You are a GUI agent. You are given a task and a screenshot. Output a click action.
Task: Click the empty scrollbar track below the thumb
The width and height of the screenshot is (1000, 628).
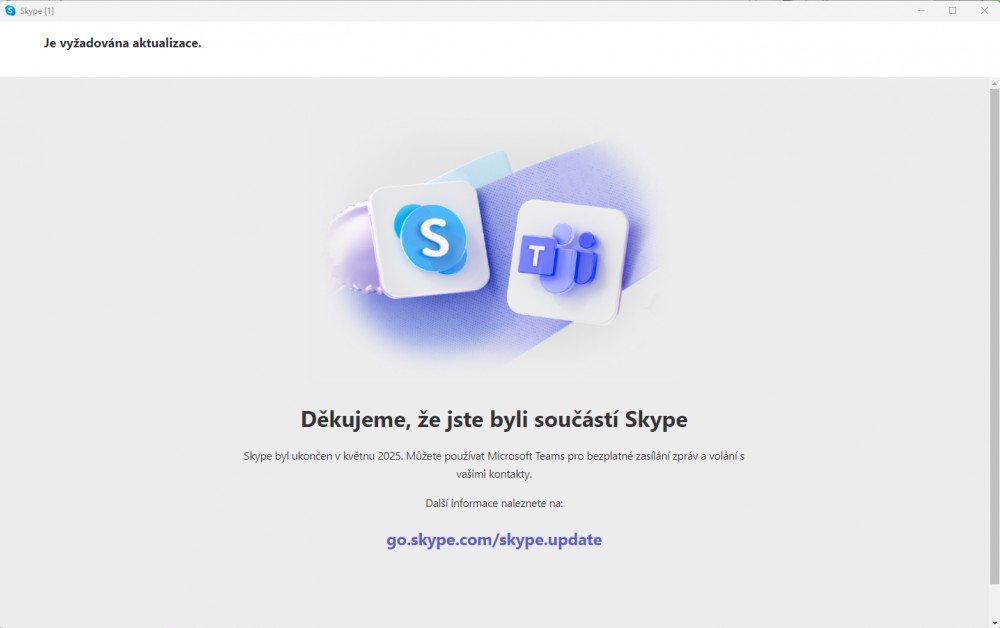994,600
